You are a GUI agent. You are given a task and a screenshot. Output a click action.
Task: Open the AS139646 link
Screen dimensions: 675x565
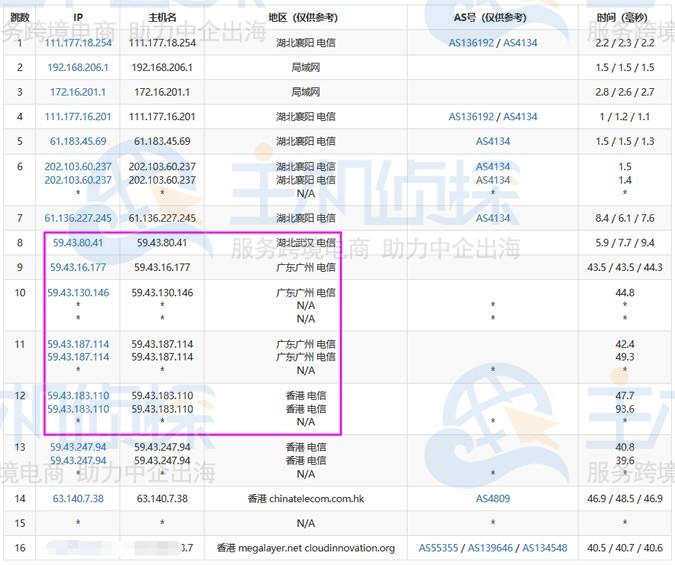tap(490, 548)
